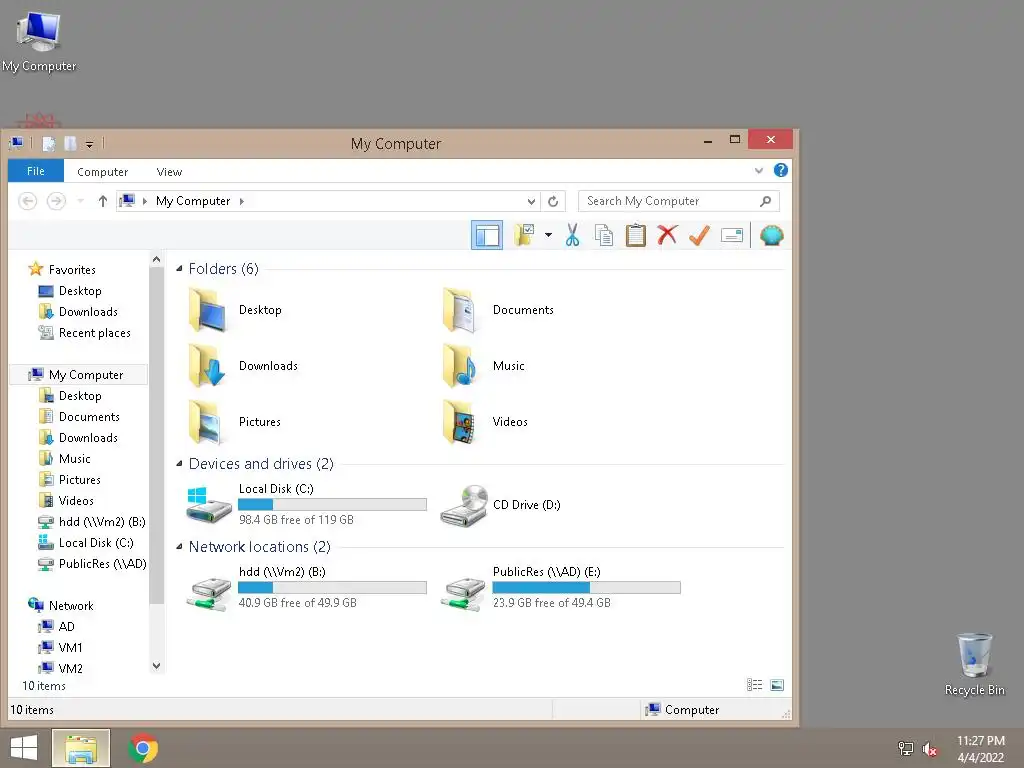Click navigation pane scroll up arrow
This screenshot has height=768, width=1024.
point(156,259)
